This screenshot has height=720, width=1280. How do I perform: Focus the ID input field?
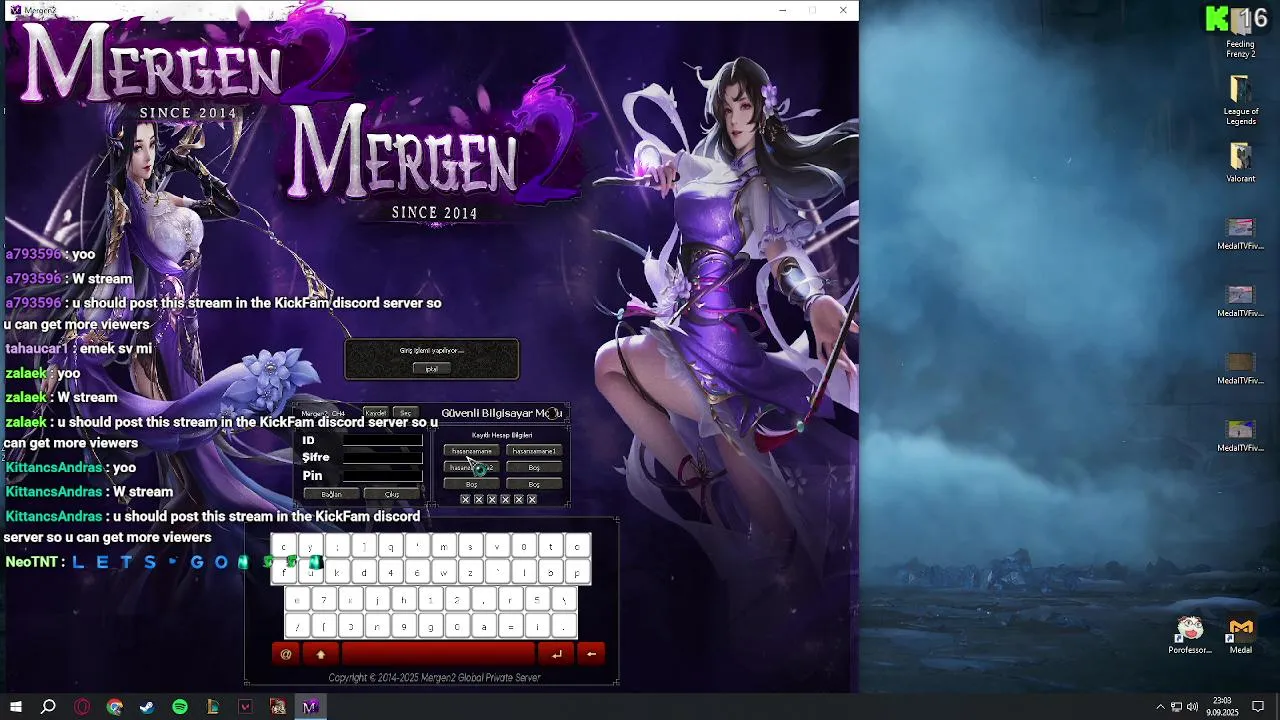(383, 440)
